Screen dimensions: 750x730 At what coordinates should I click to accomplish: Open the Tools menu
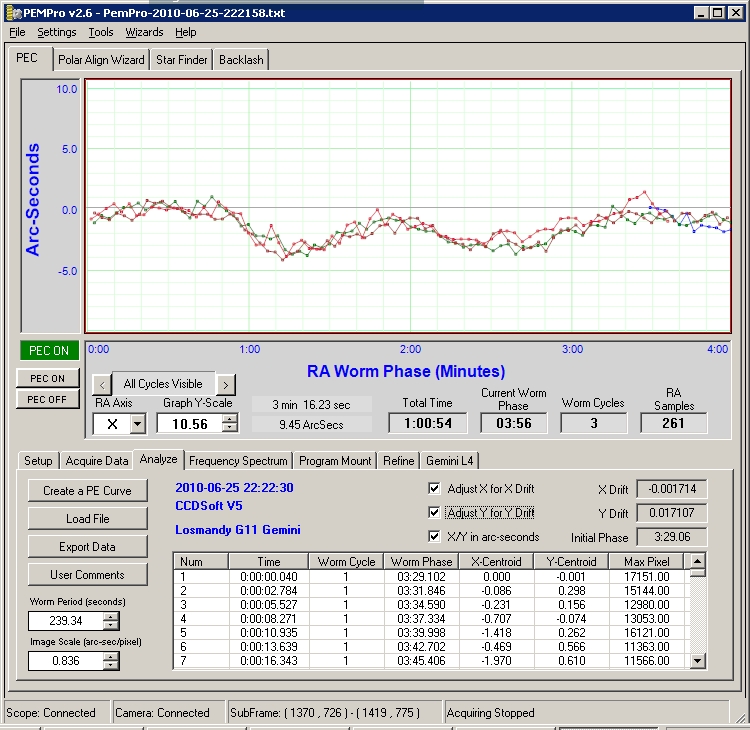(101, 32)
